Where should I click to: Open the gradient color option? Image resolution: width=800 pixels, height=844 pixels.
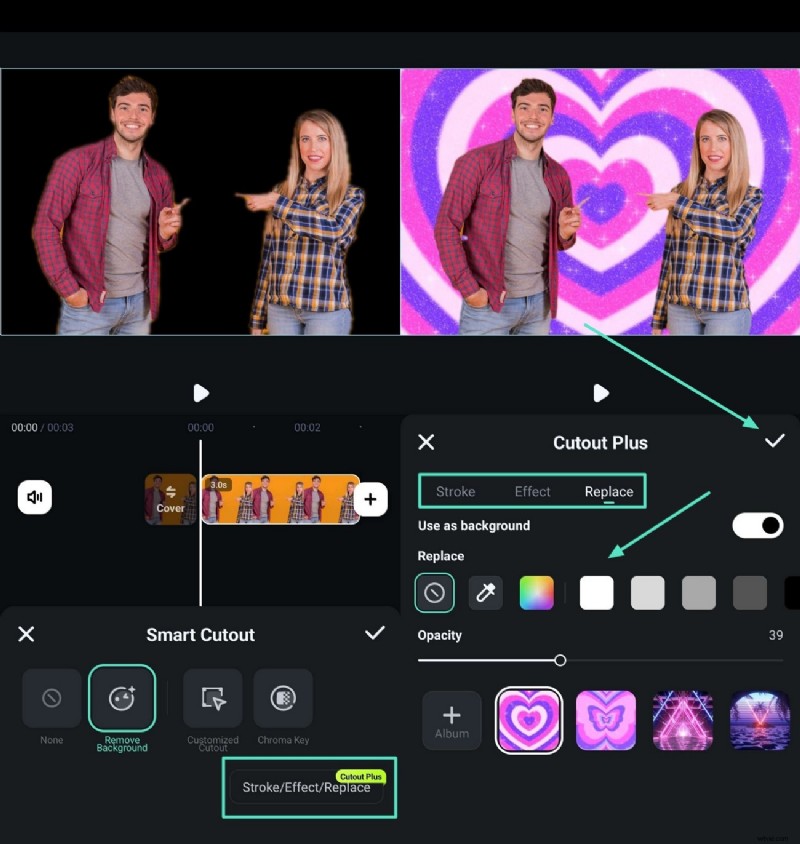537,592
